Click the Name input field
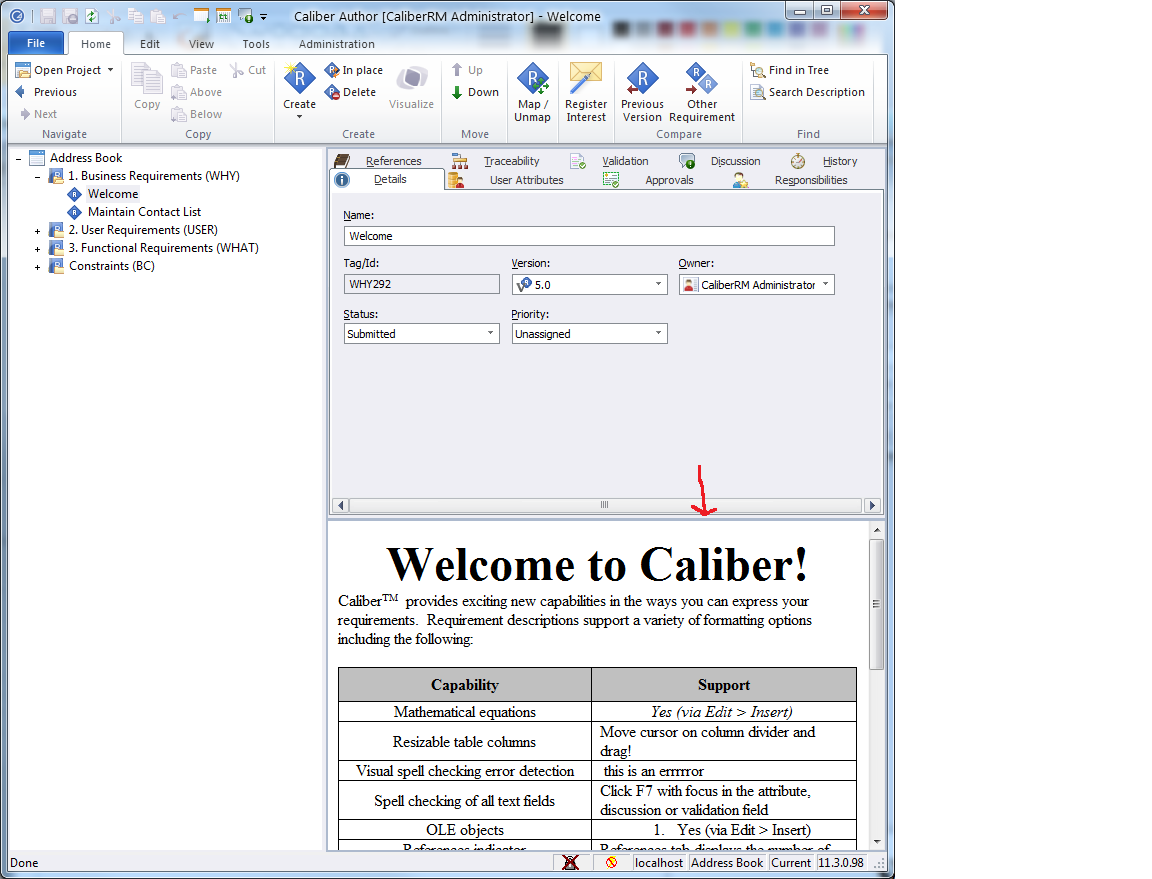 [x=589, y=236]
